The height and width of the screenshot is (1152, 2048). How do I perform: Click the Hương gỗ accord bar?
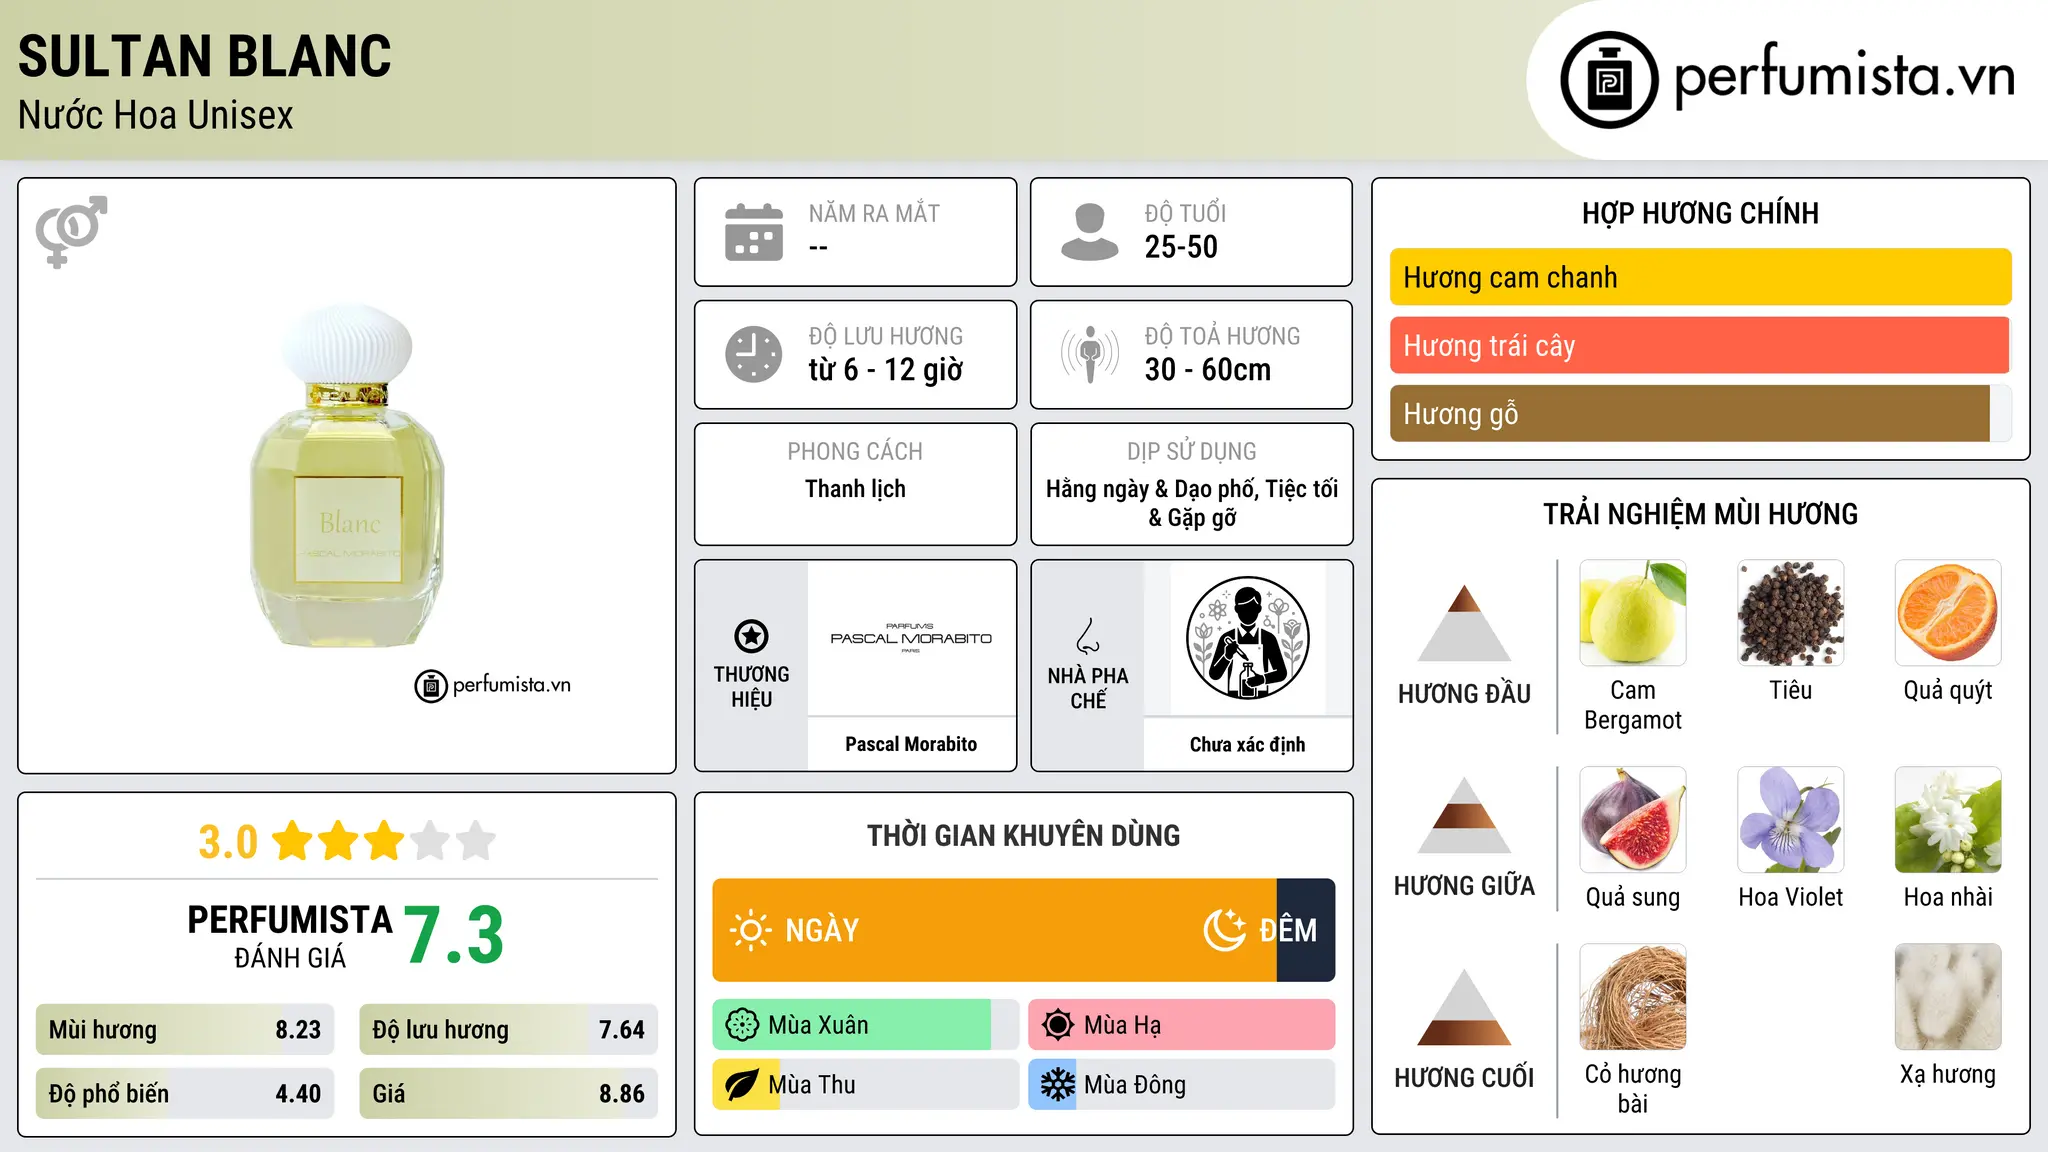tap(1700, 413)
